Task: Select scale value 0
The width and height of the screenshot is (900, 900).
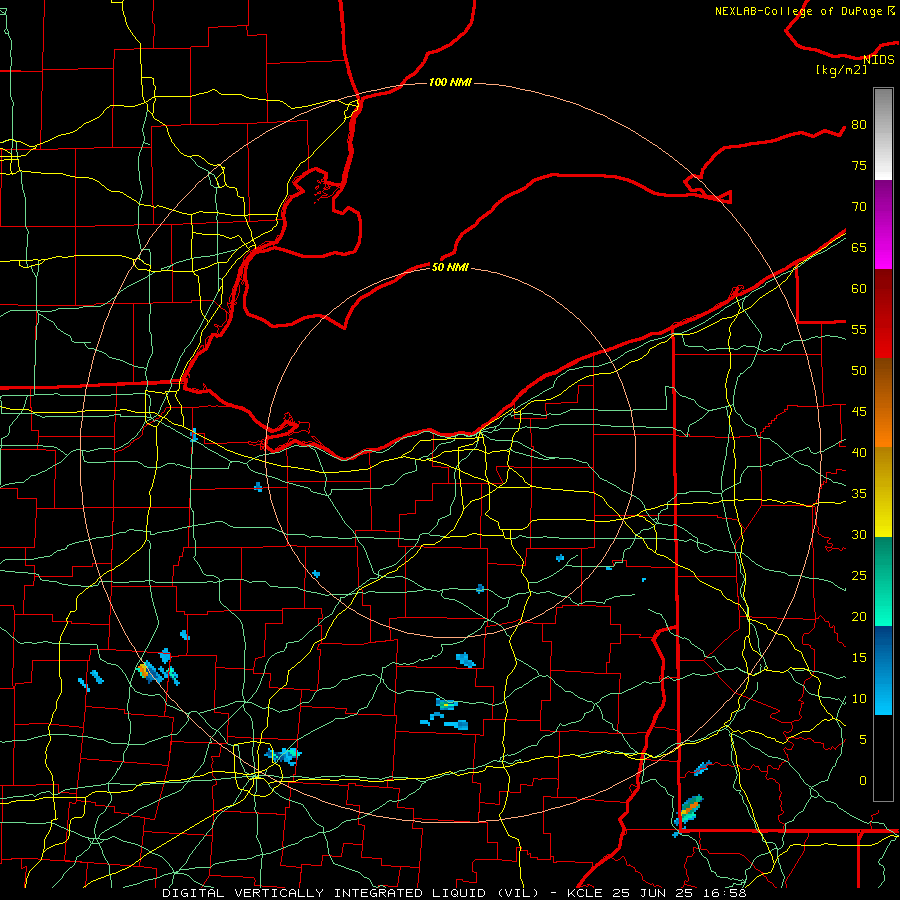Action: tap(863, 781)
